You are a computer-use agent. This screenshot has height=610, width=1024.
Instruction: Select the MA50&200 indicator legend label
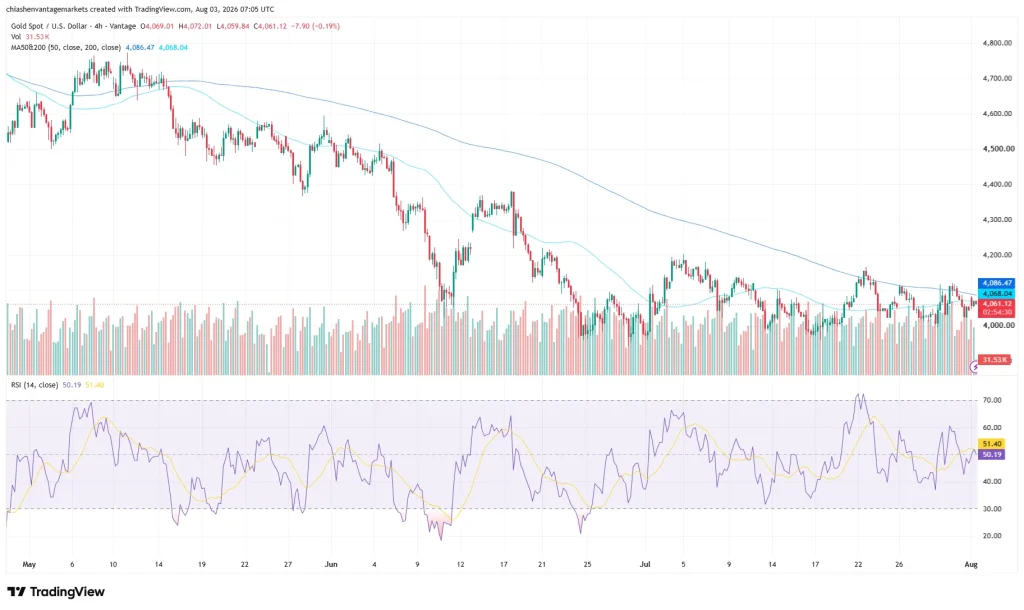[x=65, y=48]
